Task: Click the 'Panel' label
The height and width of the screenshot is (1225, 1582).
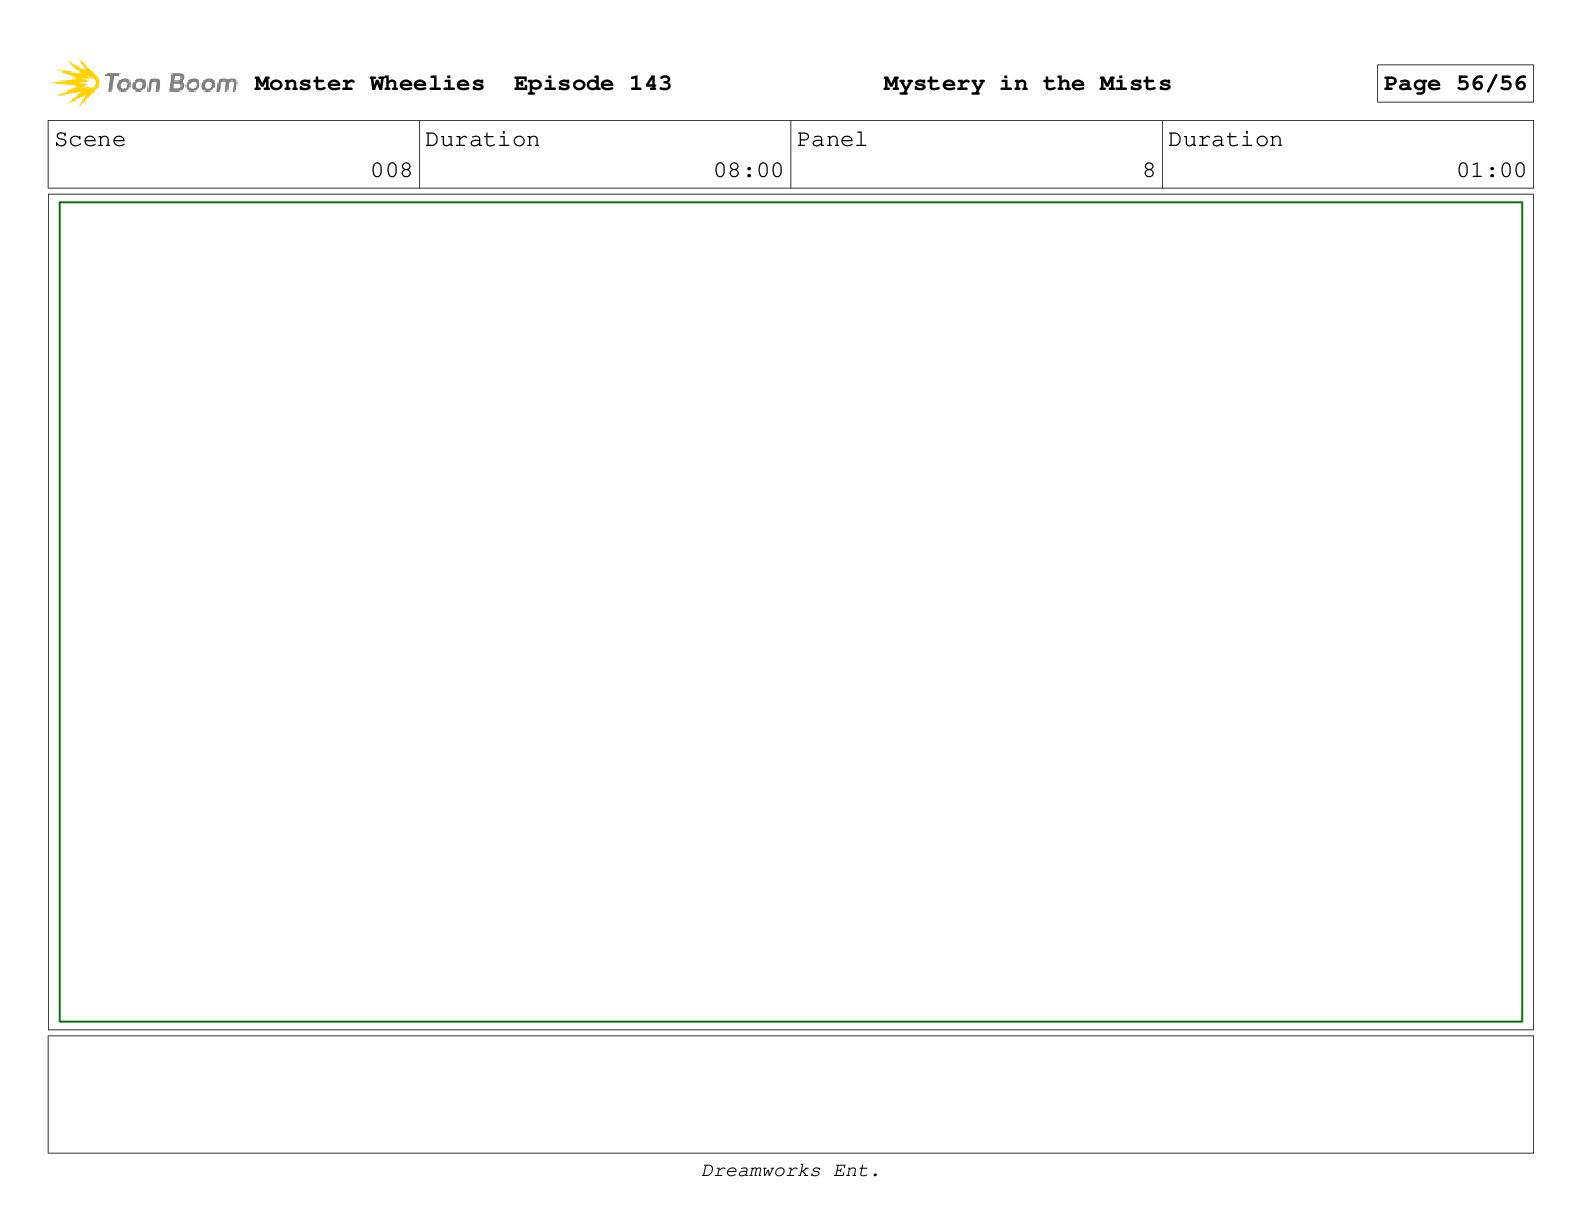Action: click(832, 140)
